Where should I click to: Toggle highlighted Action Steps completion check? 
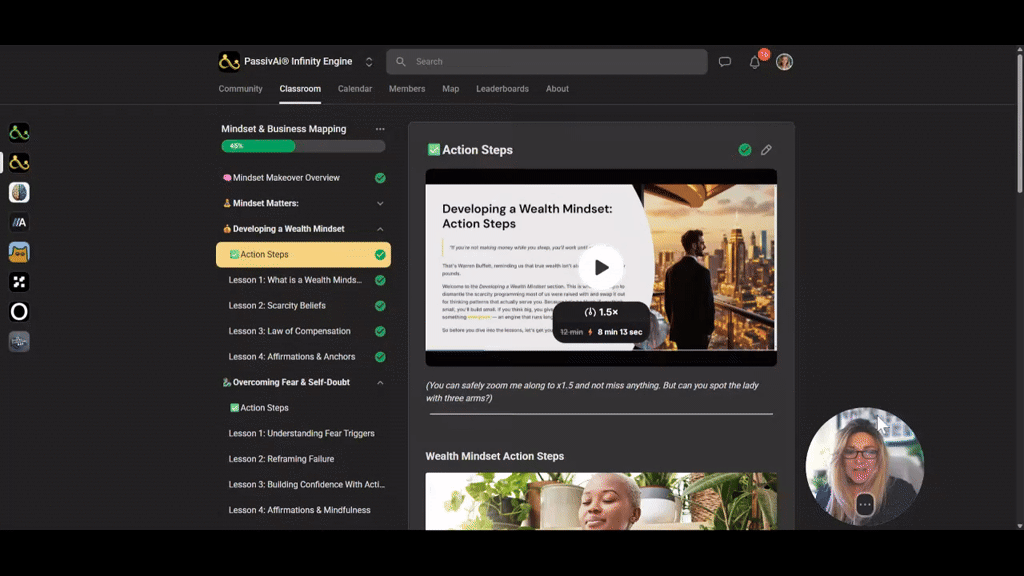pos(380,255)
